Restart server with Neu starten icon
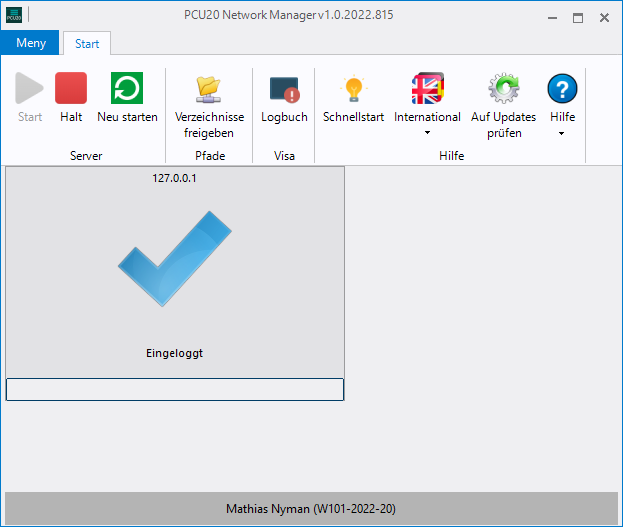Screen dimensions: 623x527 [x=127, y=89]
